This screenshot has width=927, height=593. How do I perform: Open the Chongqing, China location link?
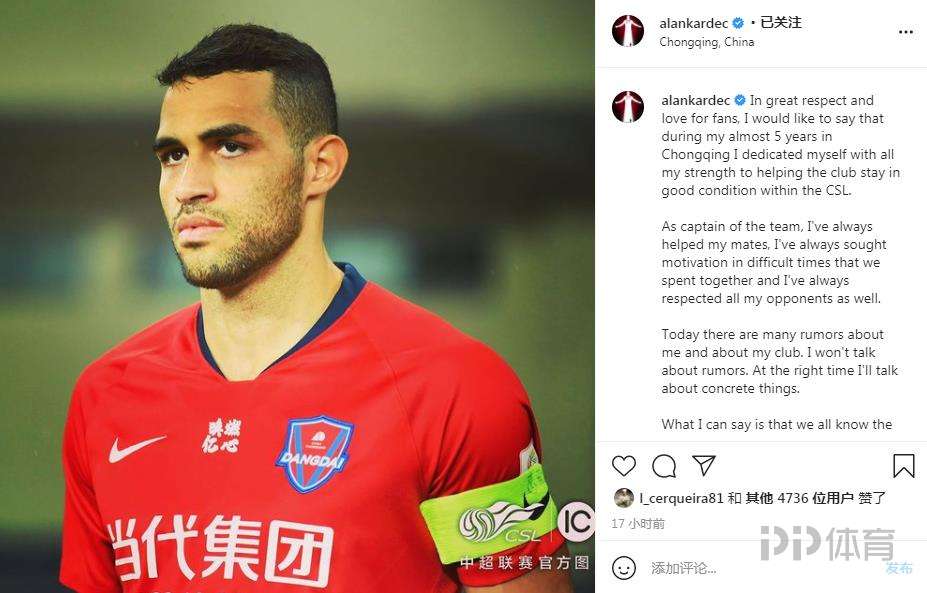tap(706, 42)
